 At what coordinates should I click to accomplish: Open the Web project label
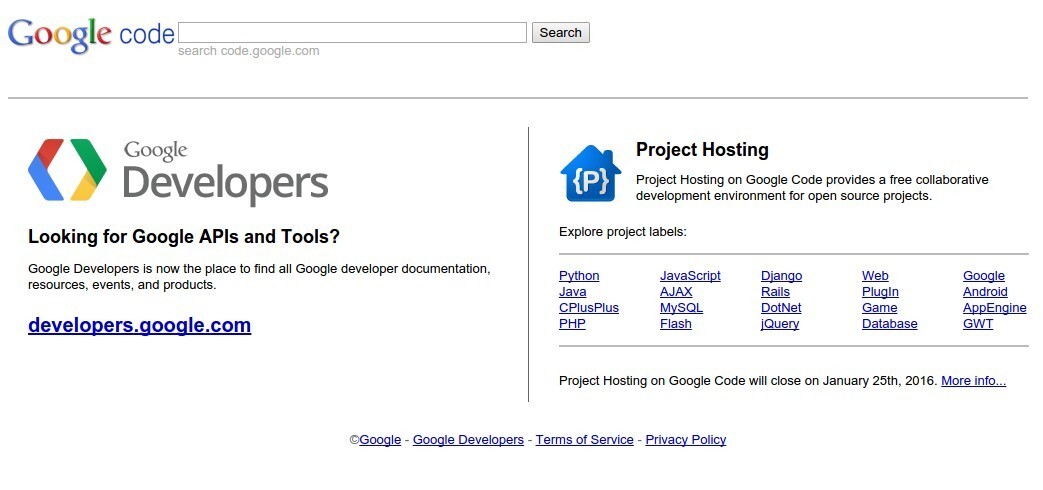pyautogui.click(x=875, y=276)
